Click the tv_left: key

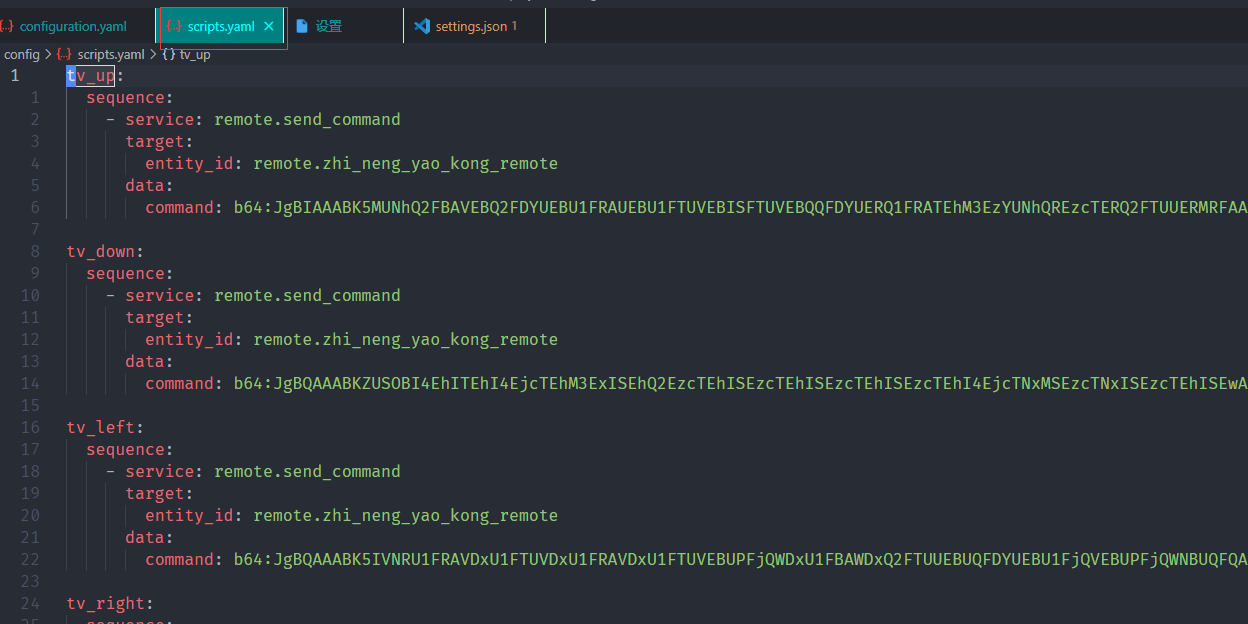click(x=105, y=427)
